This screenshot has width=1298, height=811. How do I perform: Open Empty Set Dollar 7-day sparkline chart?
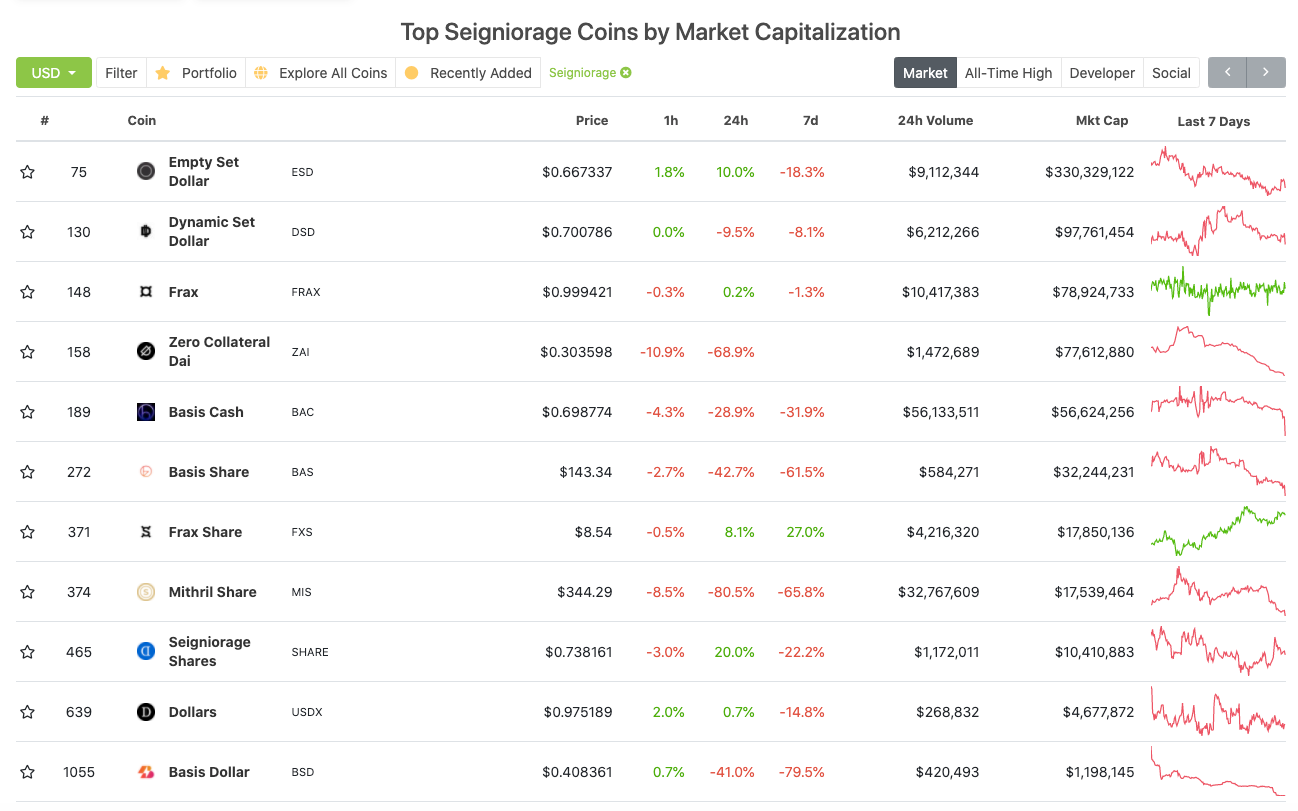(1218, 171)
